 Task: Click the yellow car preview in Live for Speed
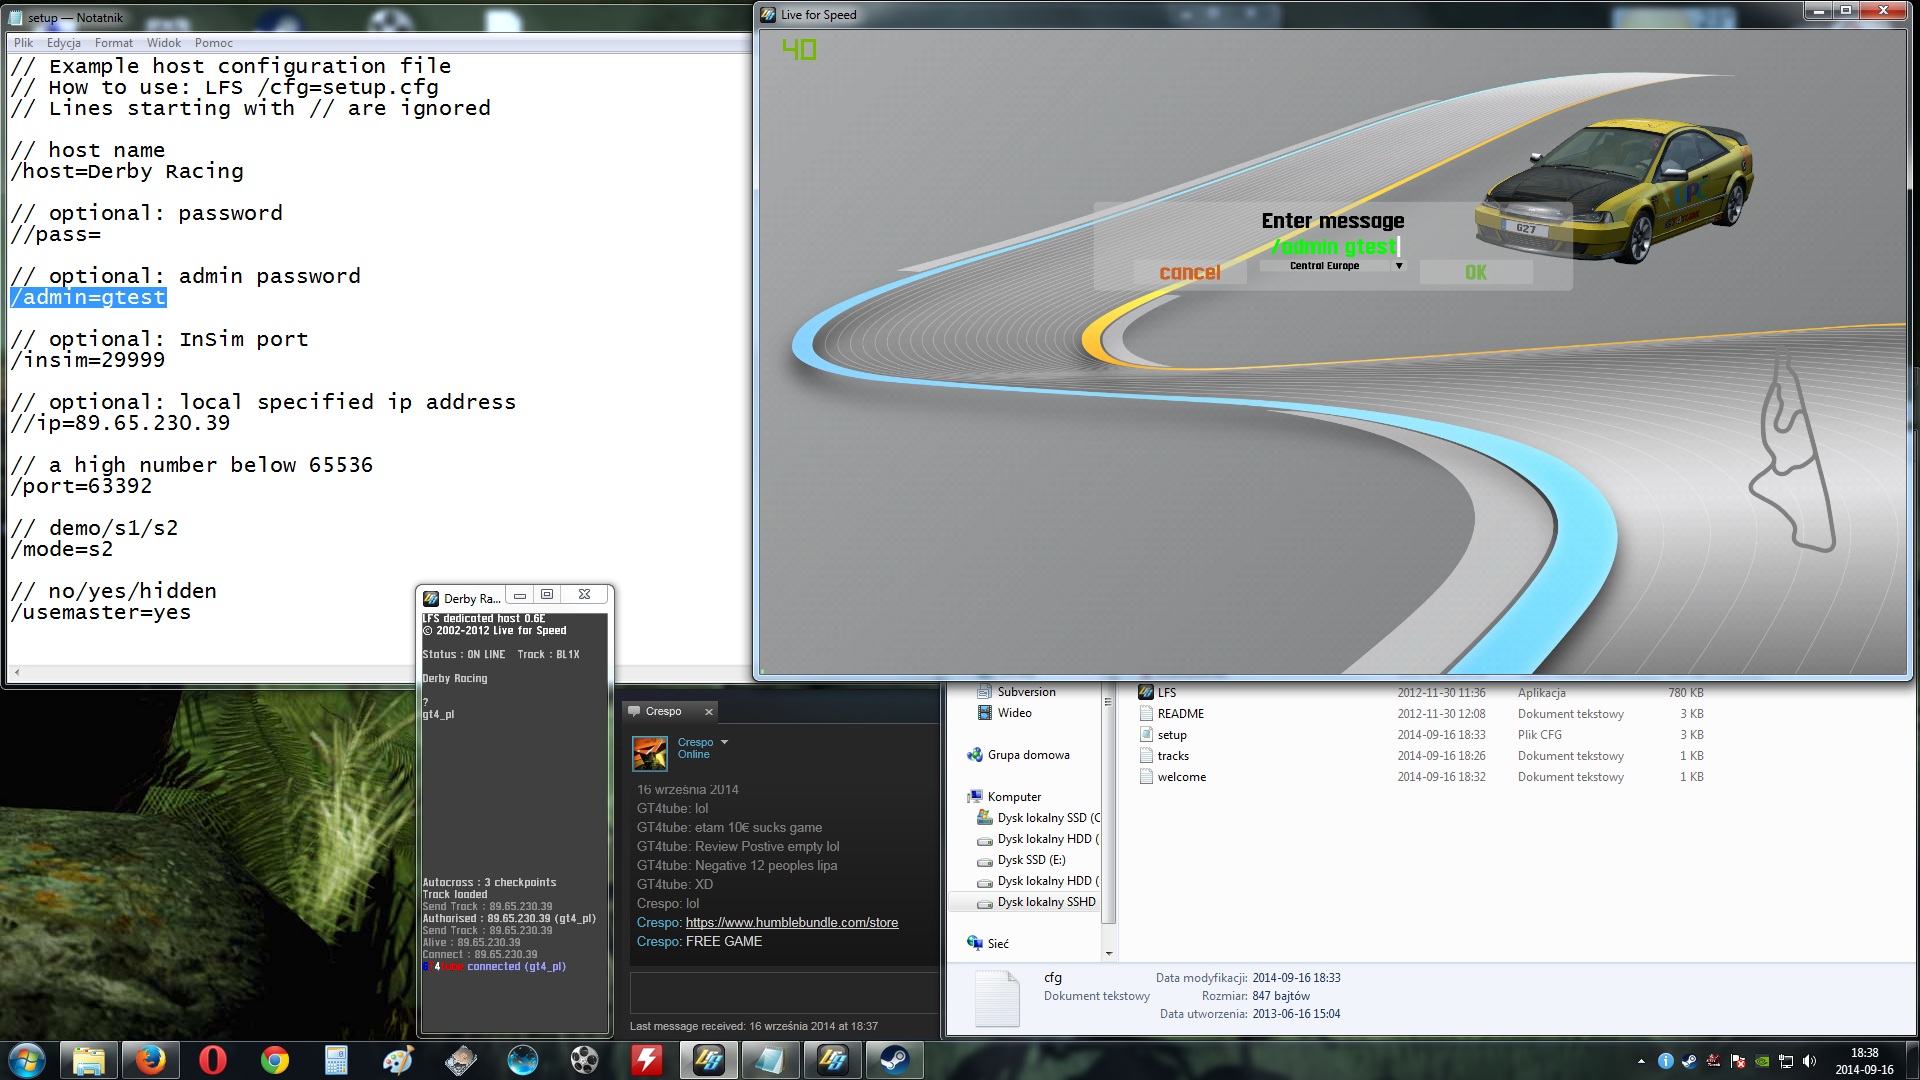(x=1612, y=190)
